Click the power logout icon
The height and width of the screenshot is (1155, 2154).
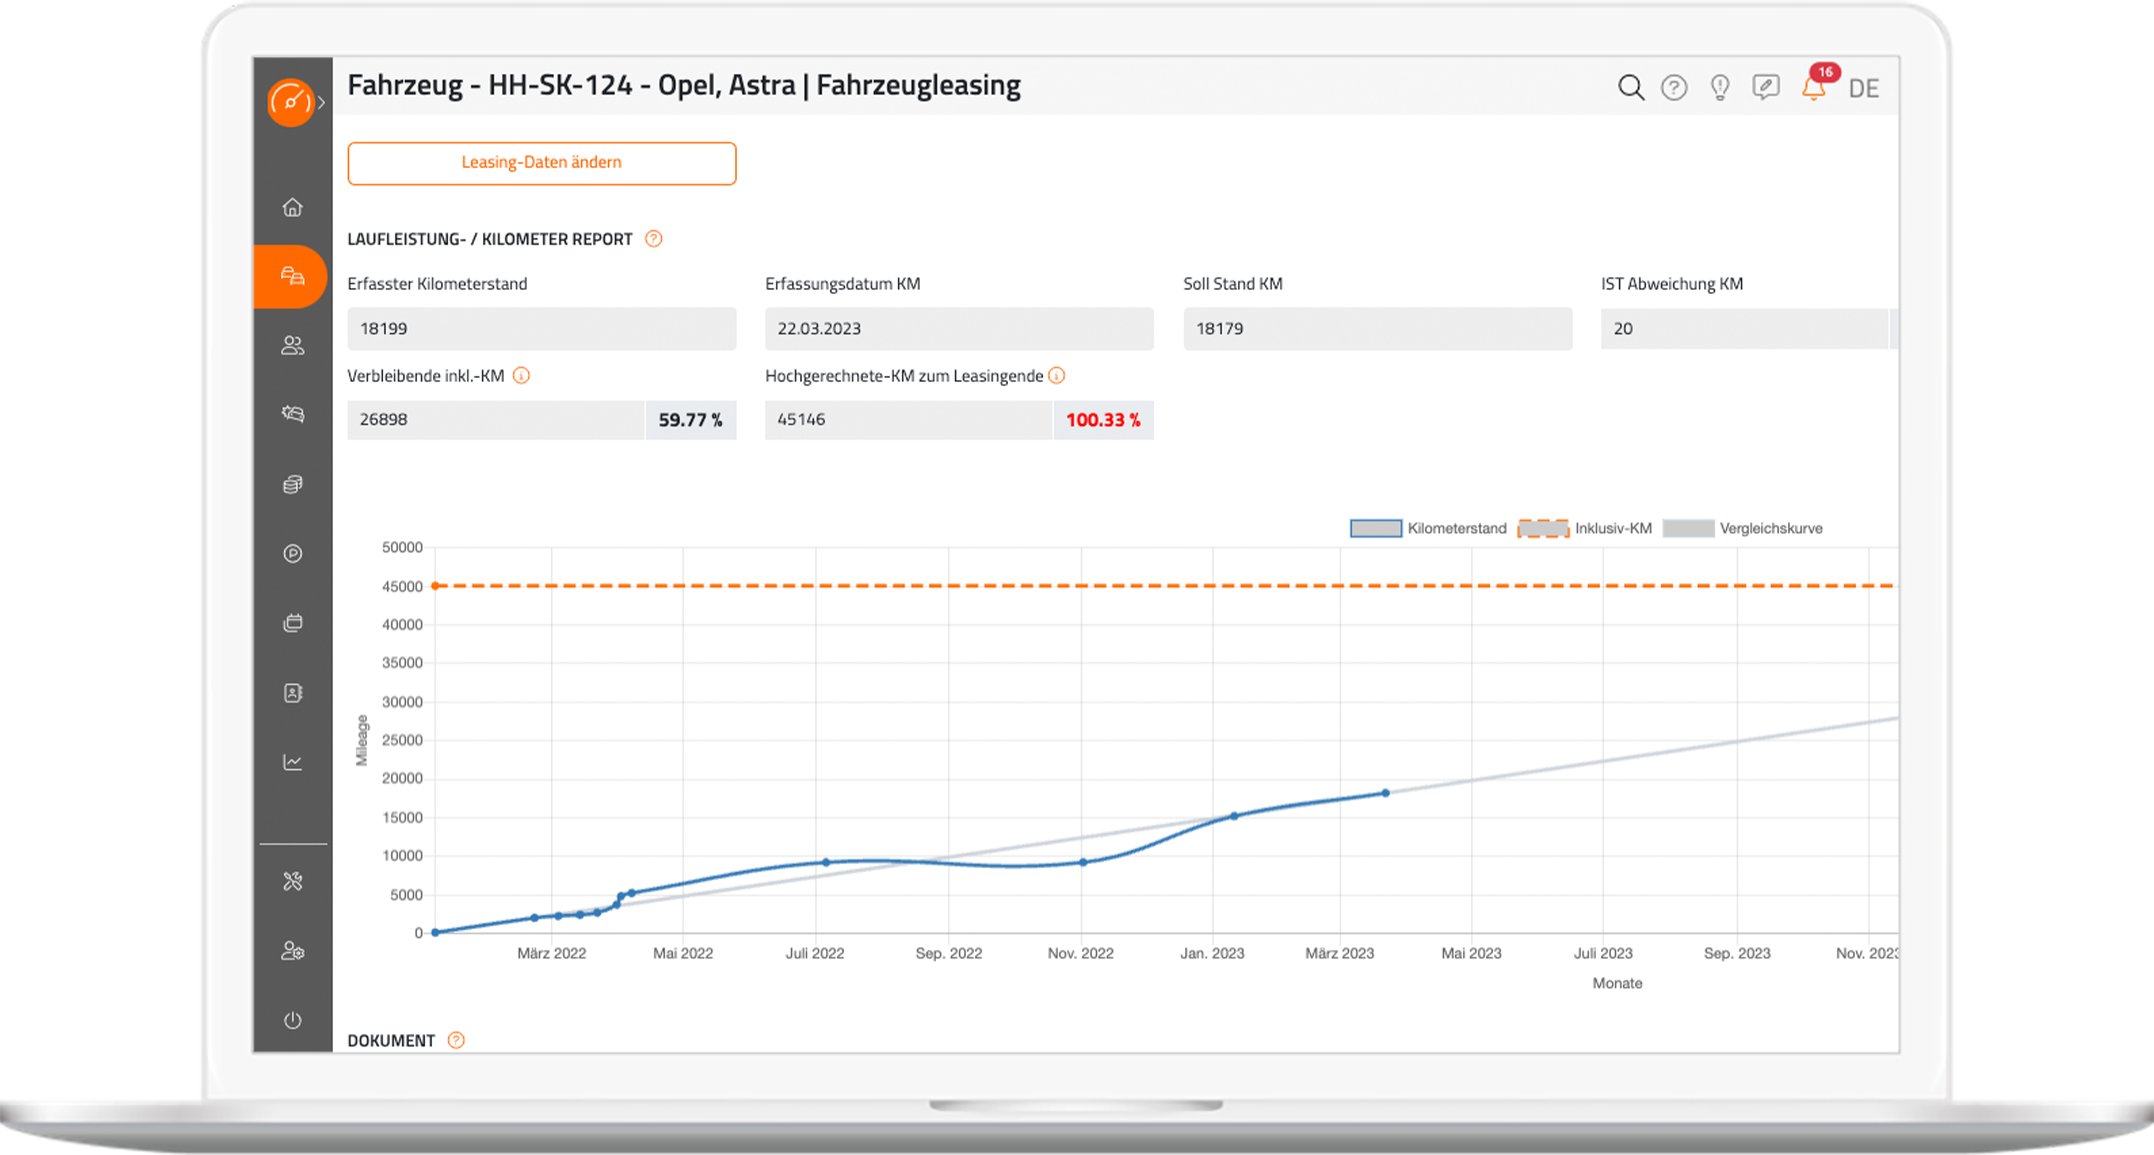pyautogui.click(x=292, y=1020)
